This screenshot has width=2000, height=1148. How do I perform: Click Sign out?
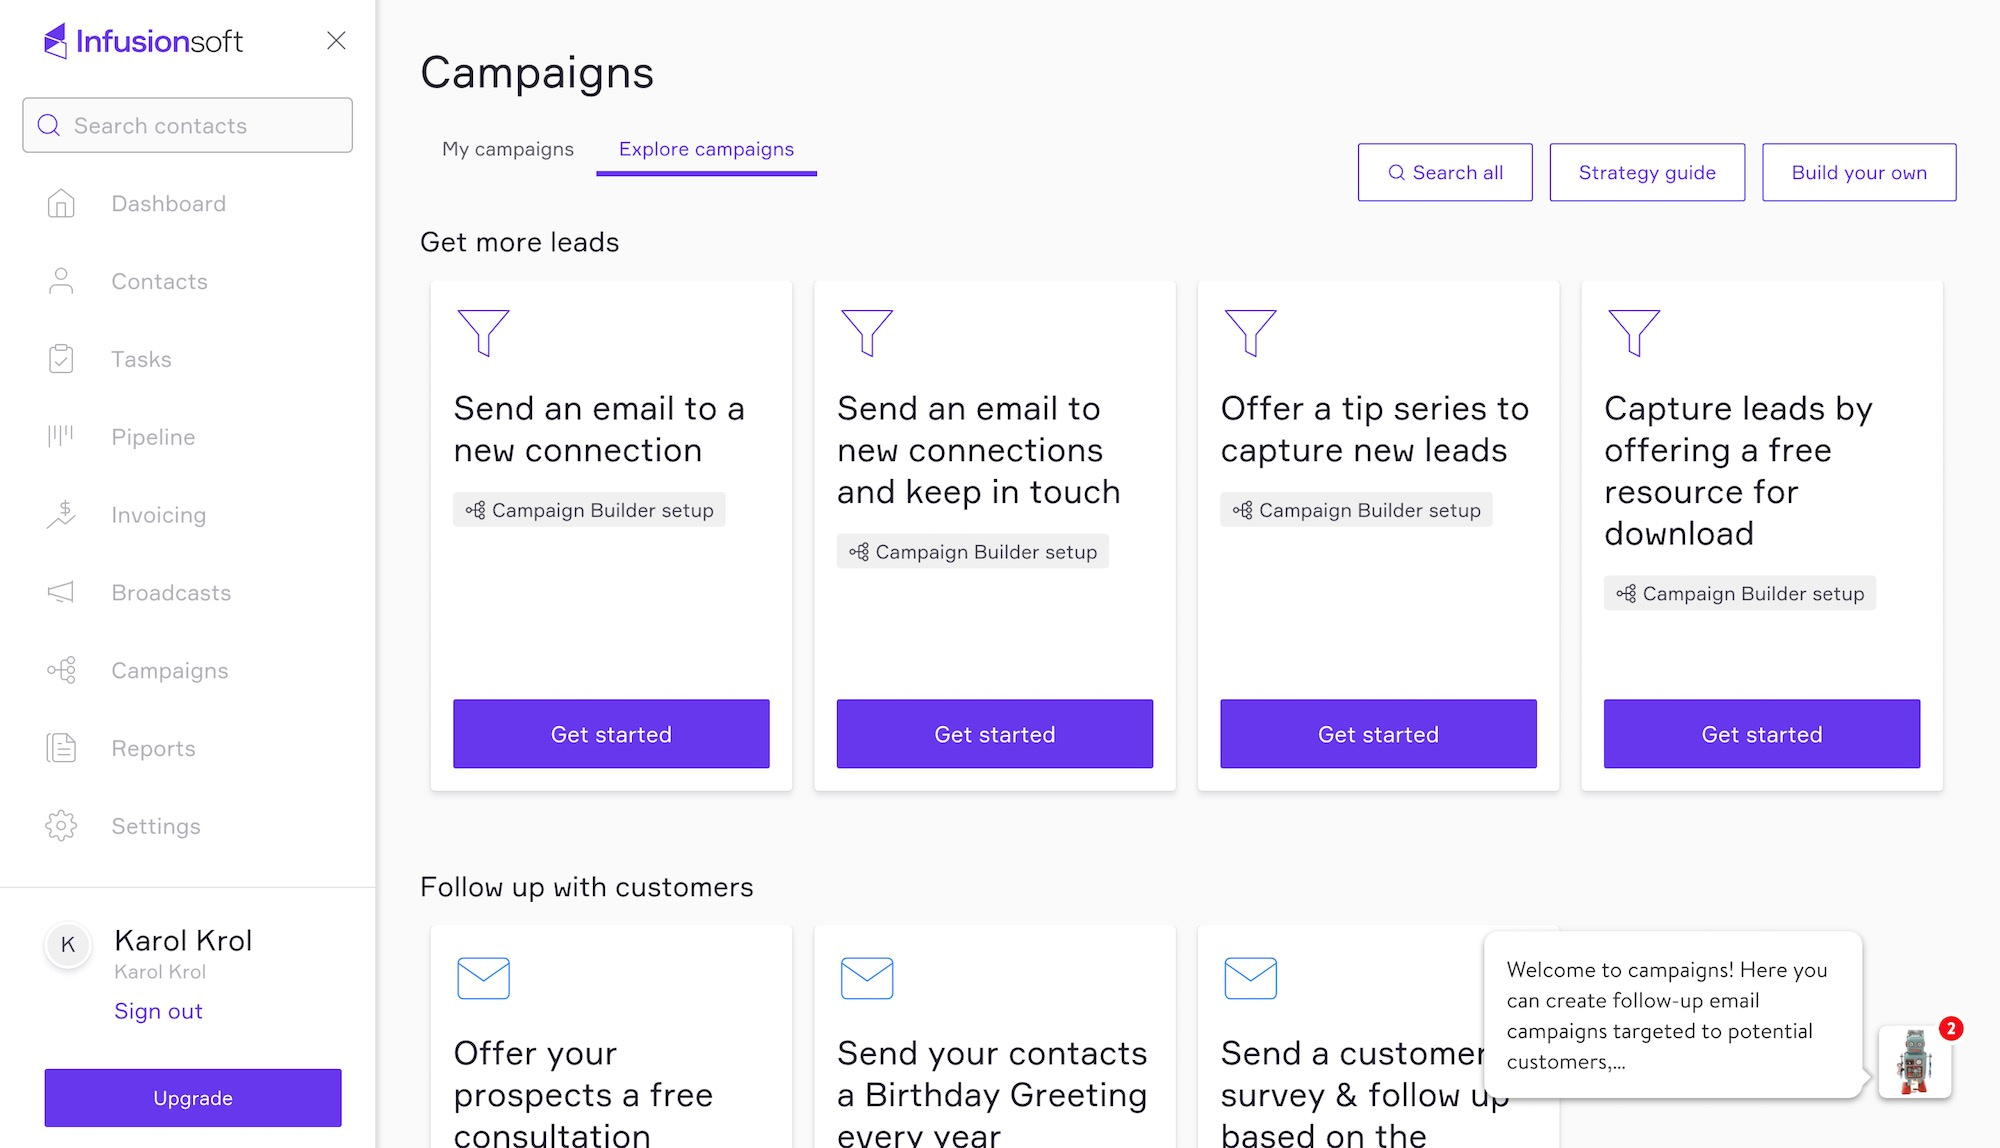[x=158, y=1010]
